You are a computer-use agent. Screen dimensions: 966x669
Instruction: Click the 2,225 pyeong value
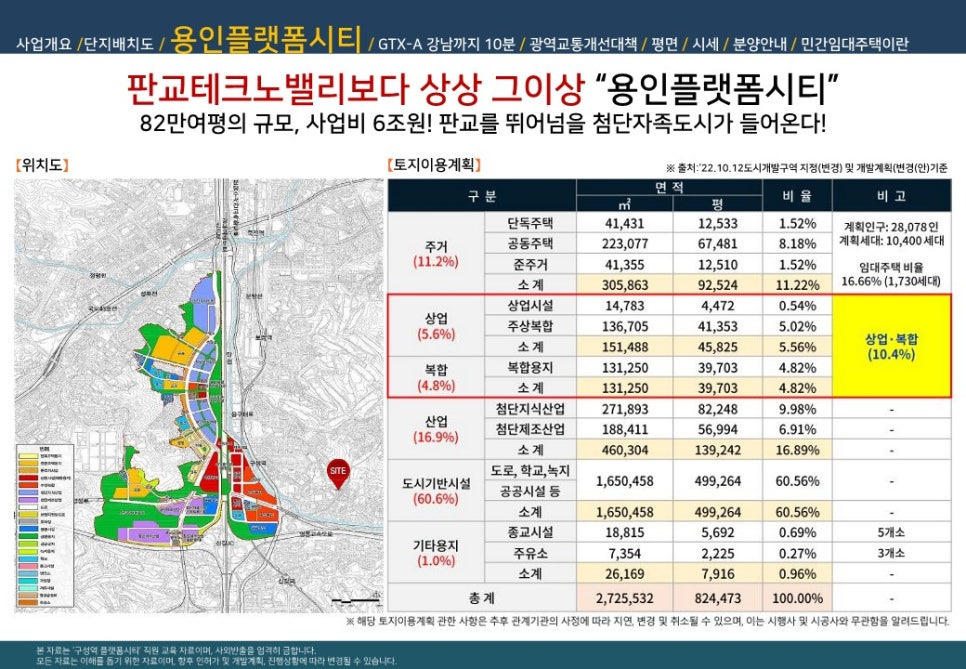coord(717,554)
